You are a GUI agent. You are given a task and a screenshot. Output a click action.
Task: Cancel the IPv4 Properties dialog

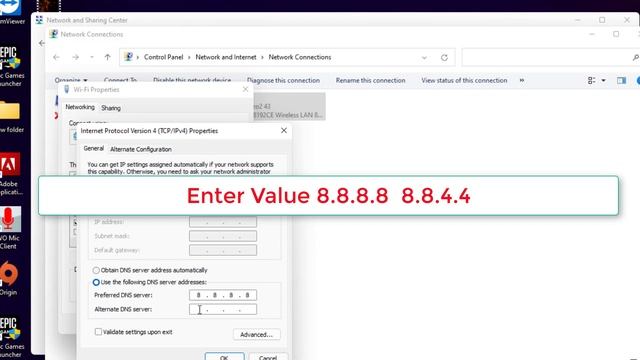268,356
